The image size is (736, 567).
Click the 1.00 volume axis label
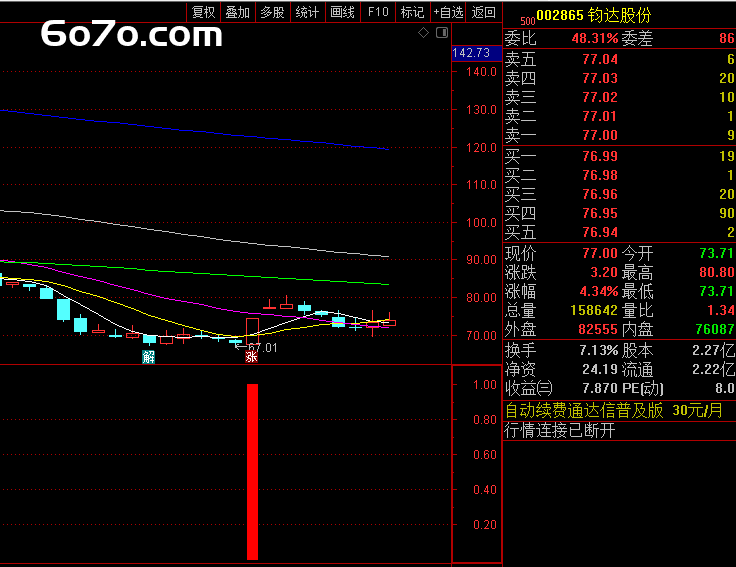pos(485,385)
